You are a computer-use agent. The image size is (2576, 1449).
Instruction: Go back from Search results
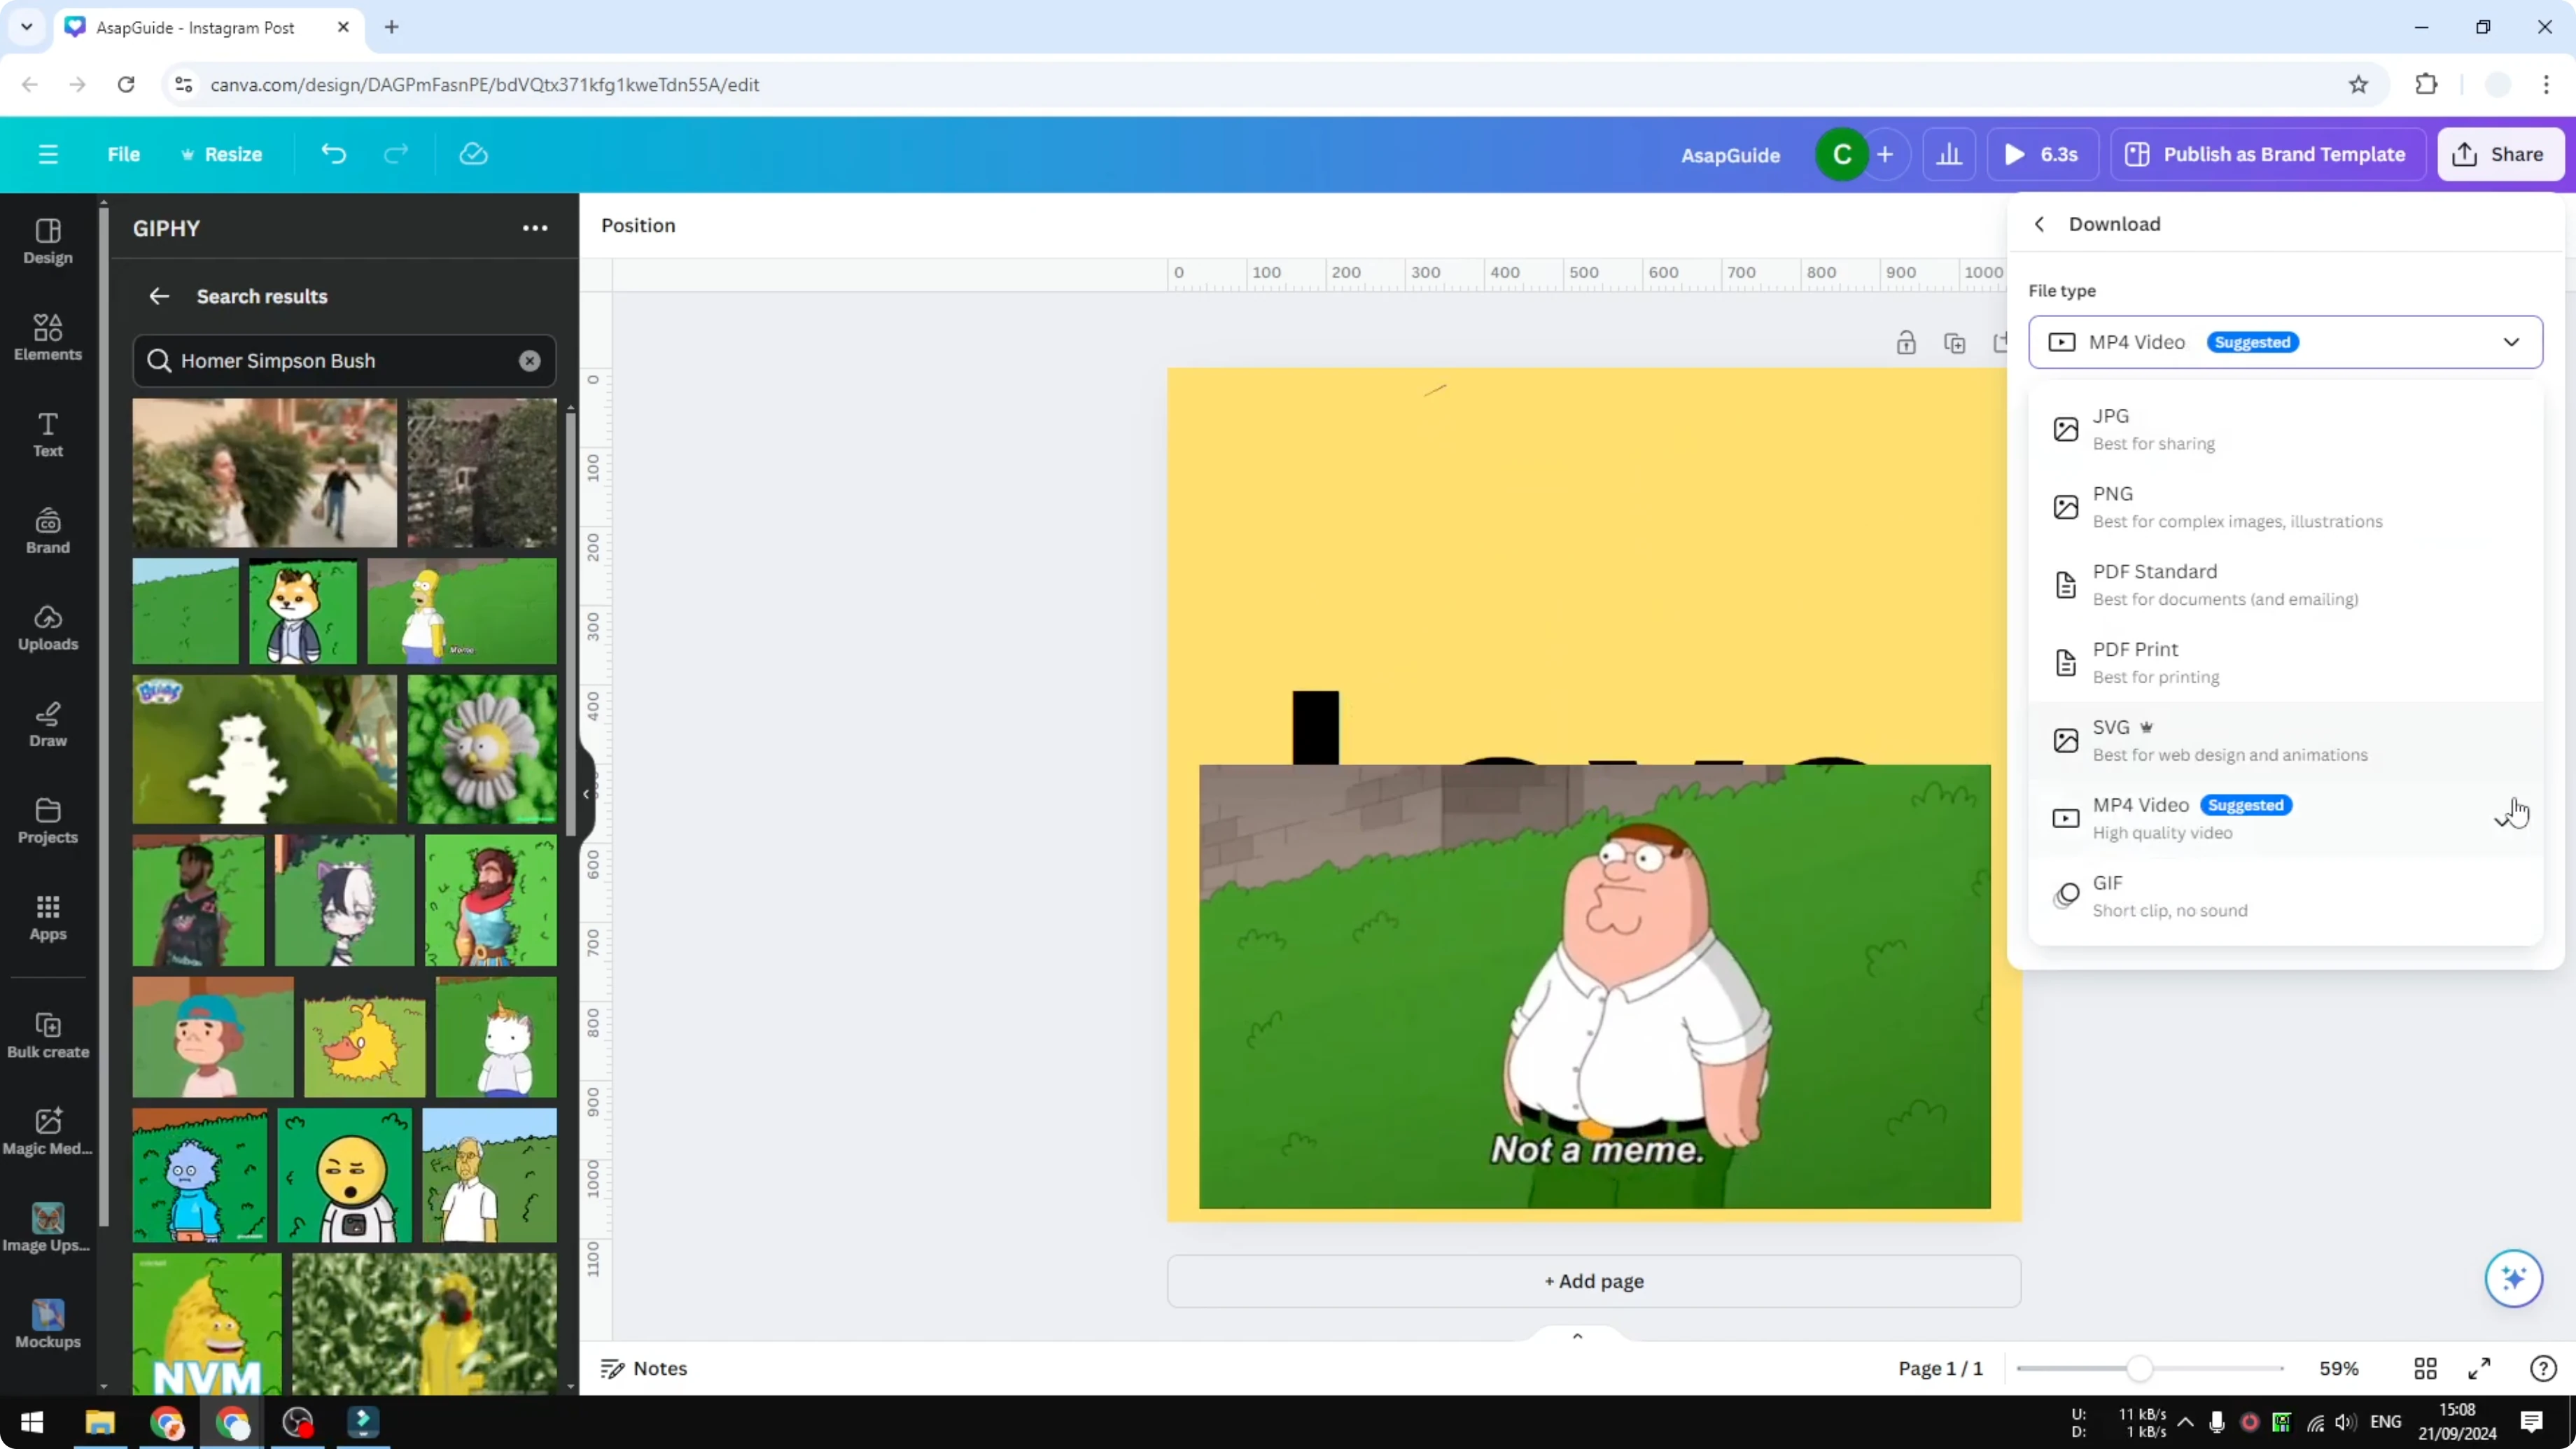(x=159, y=296)
